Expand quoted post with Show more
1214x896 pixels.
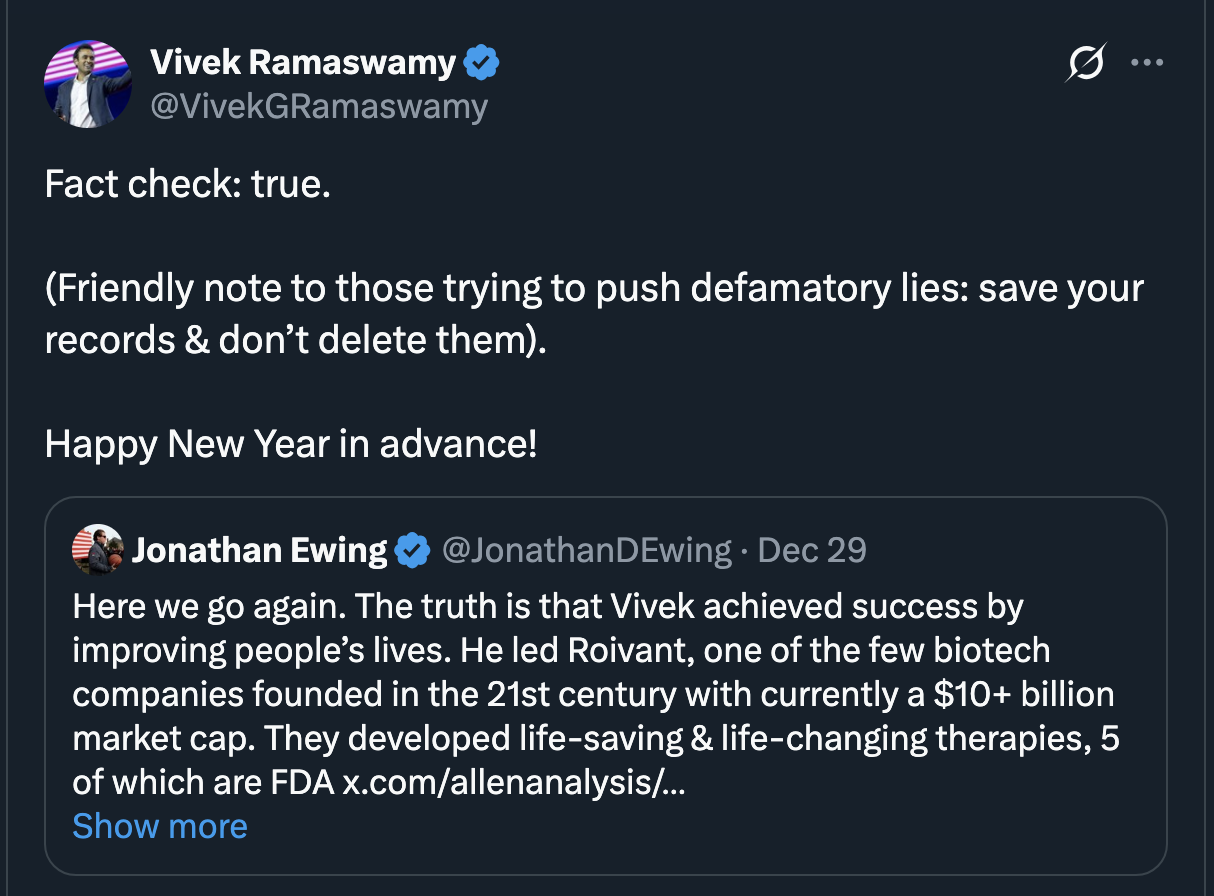[x=160, y=826]
